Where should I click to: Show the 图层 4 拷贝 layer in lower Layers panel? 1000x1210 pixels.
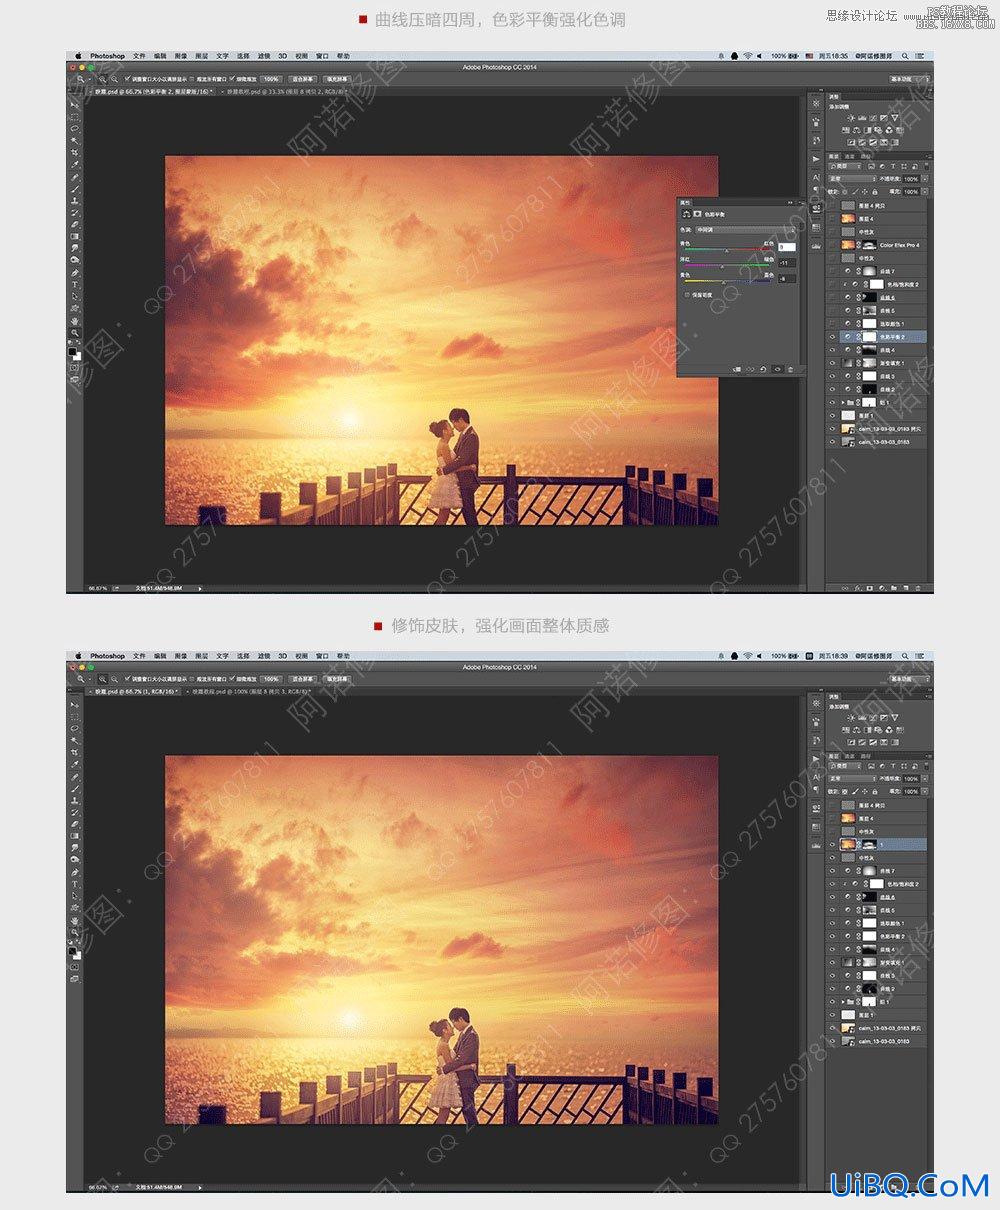click(833, 805)
